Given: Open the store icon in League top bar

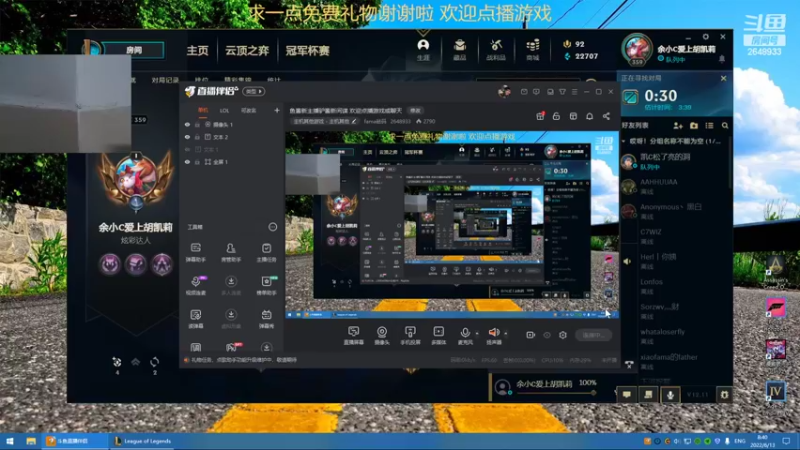Looking at the screenshot, I should click(x=533, y=49).
